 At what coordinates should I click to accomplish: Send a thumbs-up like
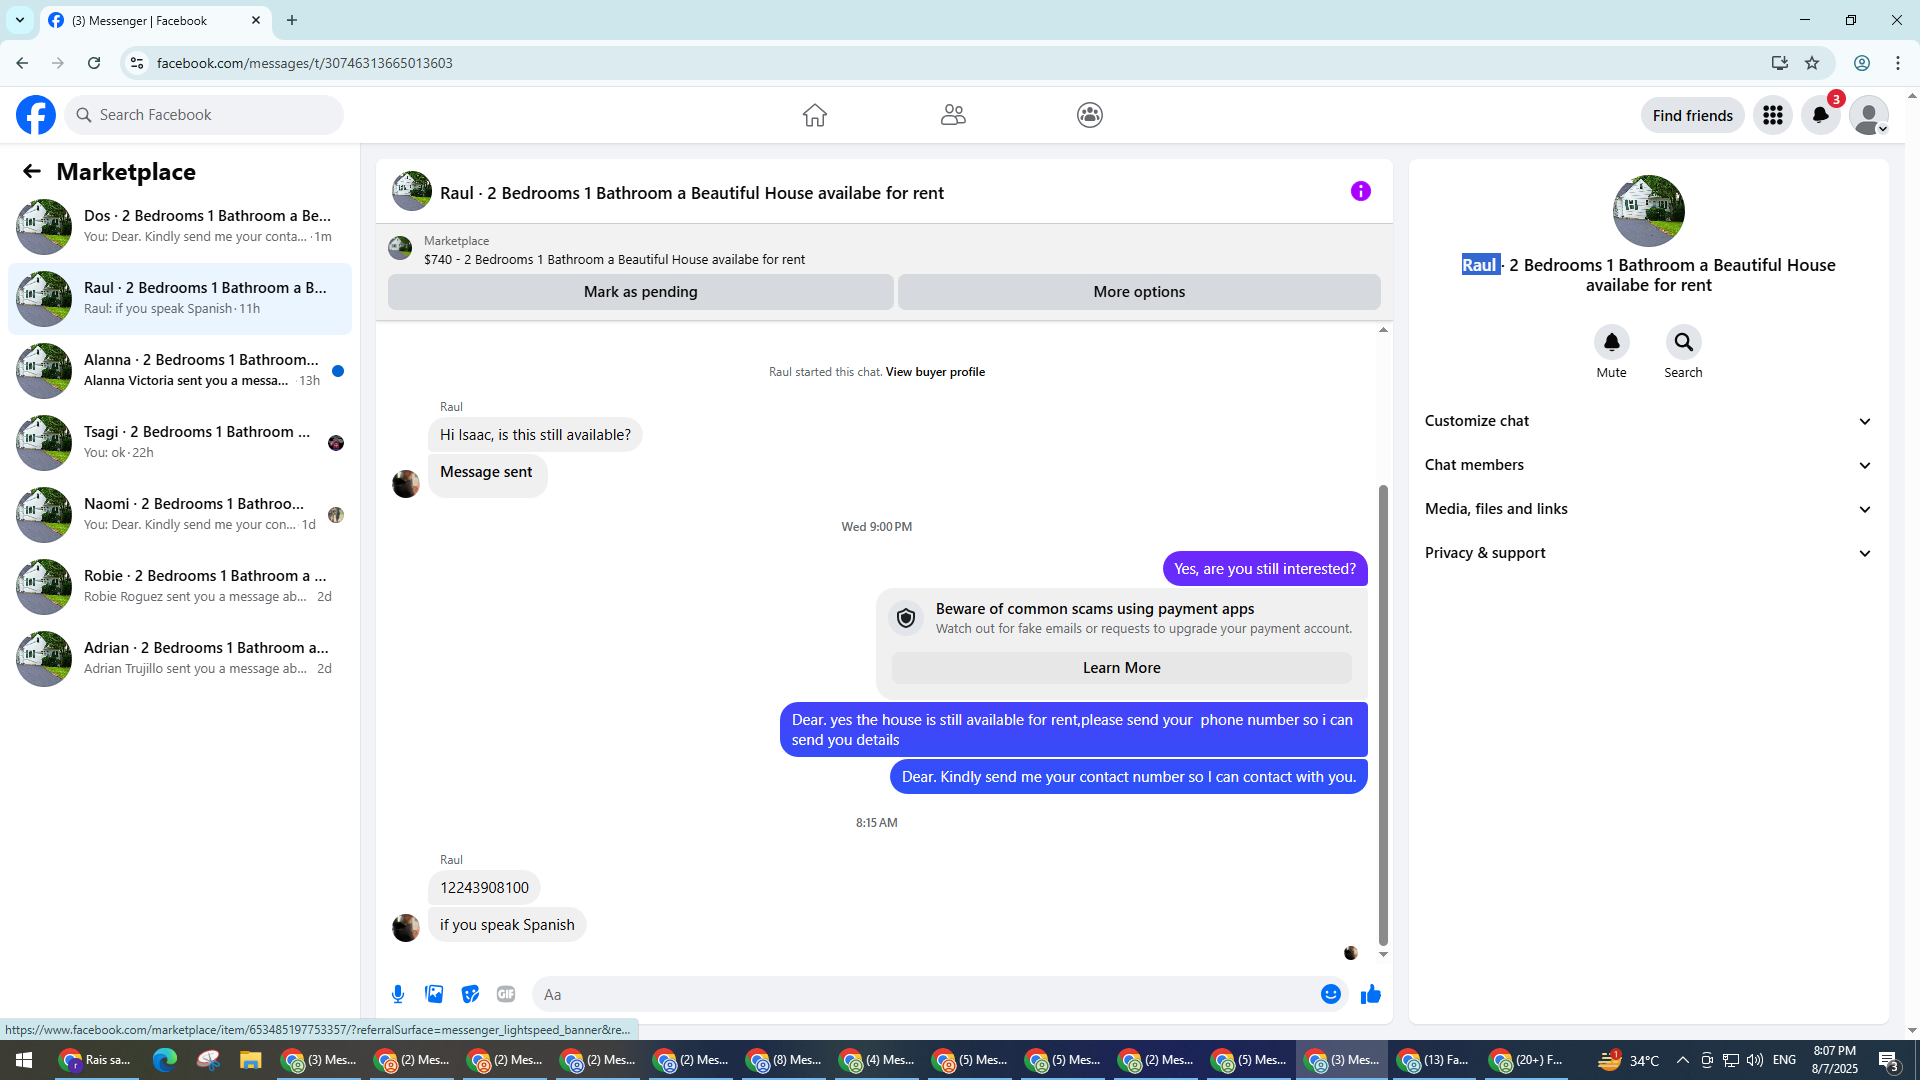click(1371, 994)
